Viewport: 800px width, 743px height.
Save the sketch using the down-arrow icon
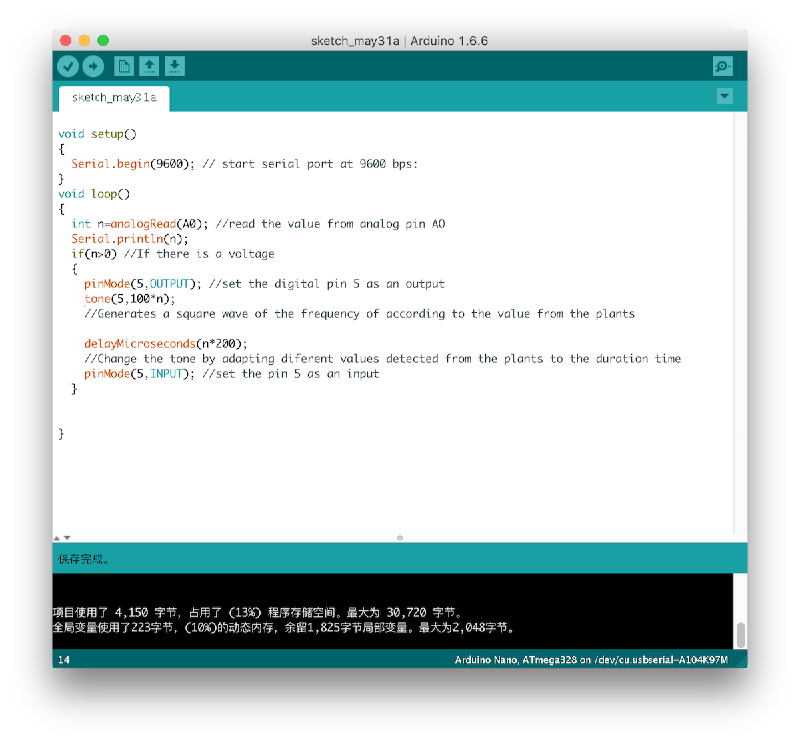(175, 66)
